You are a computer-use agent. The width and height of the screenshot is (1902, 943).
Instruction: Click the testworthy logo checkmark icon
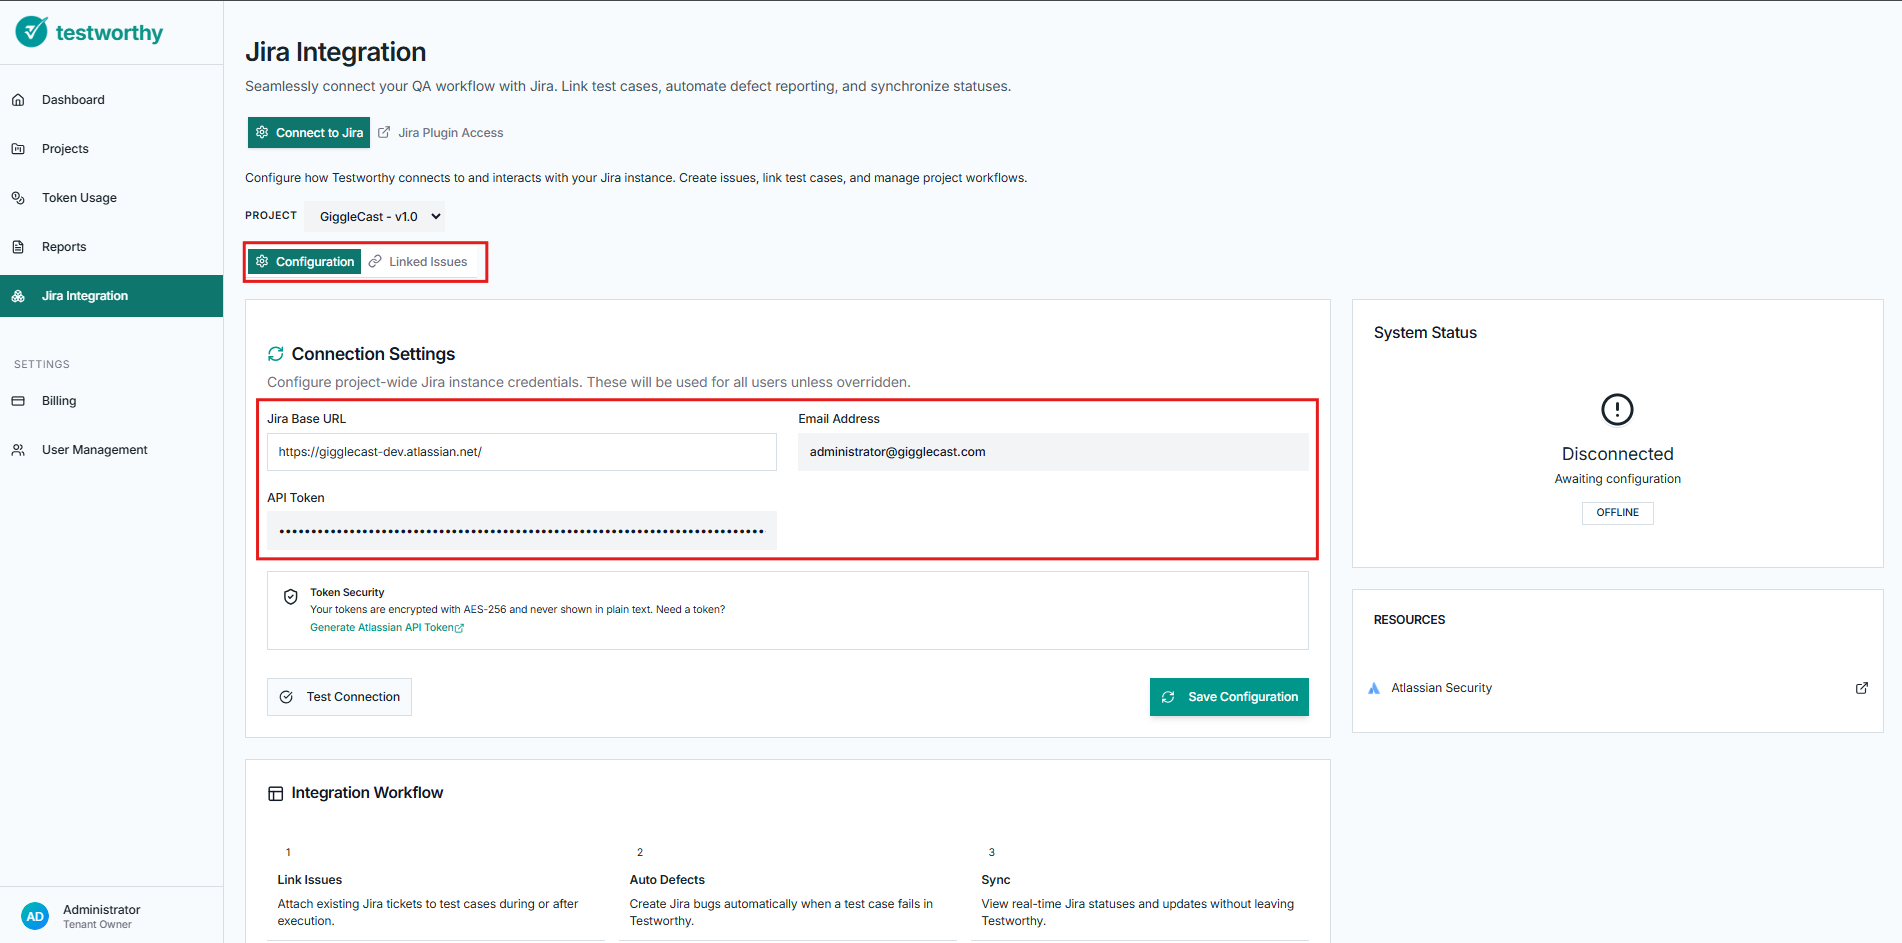click(x=32, y=32)
